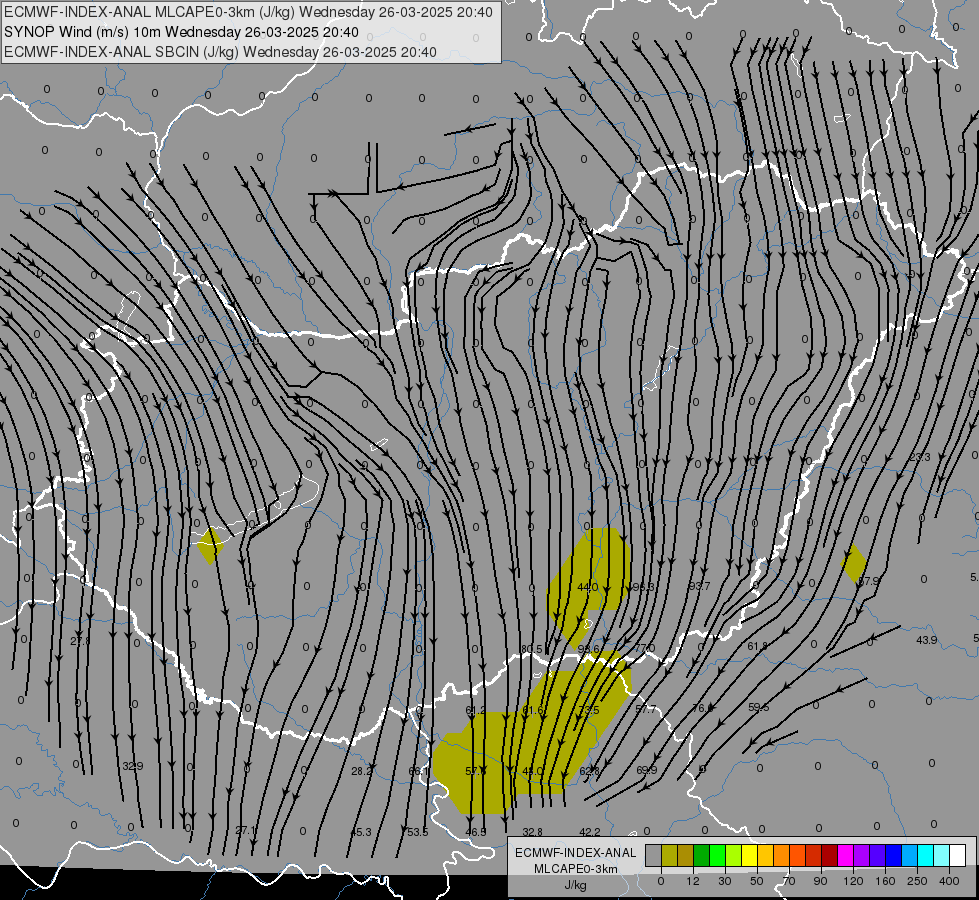Select the pure blue legend swatch
Image resolution: width=979 pixels, height=900 pixels.
893,855
